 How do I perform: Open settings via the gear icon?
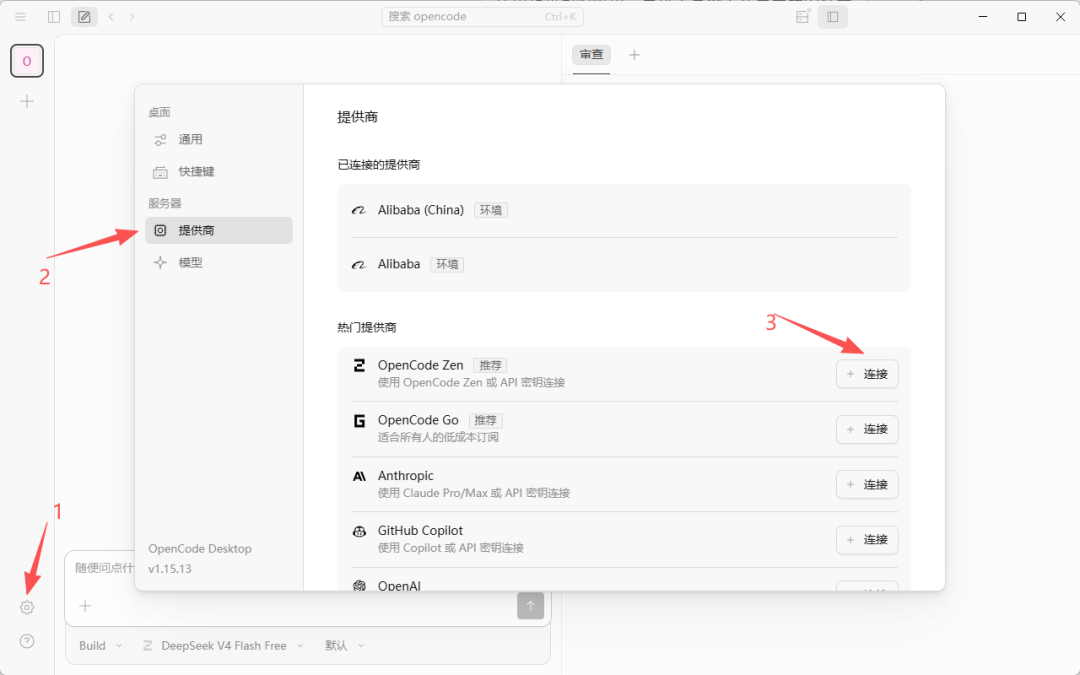tap(27, 608)
